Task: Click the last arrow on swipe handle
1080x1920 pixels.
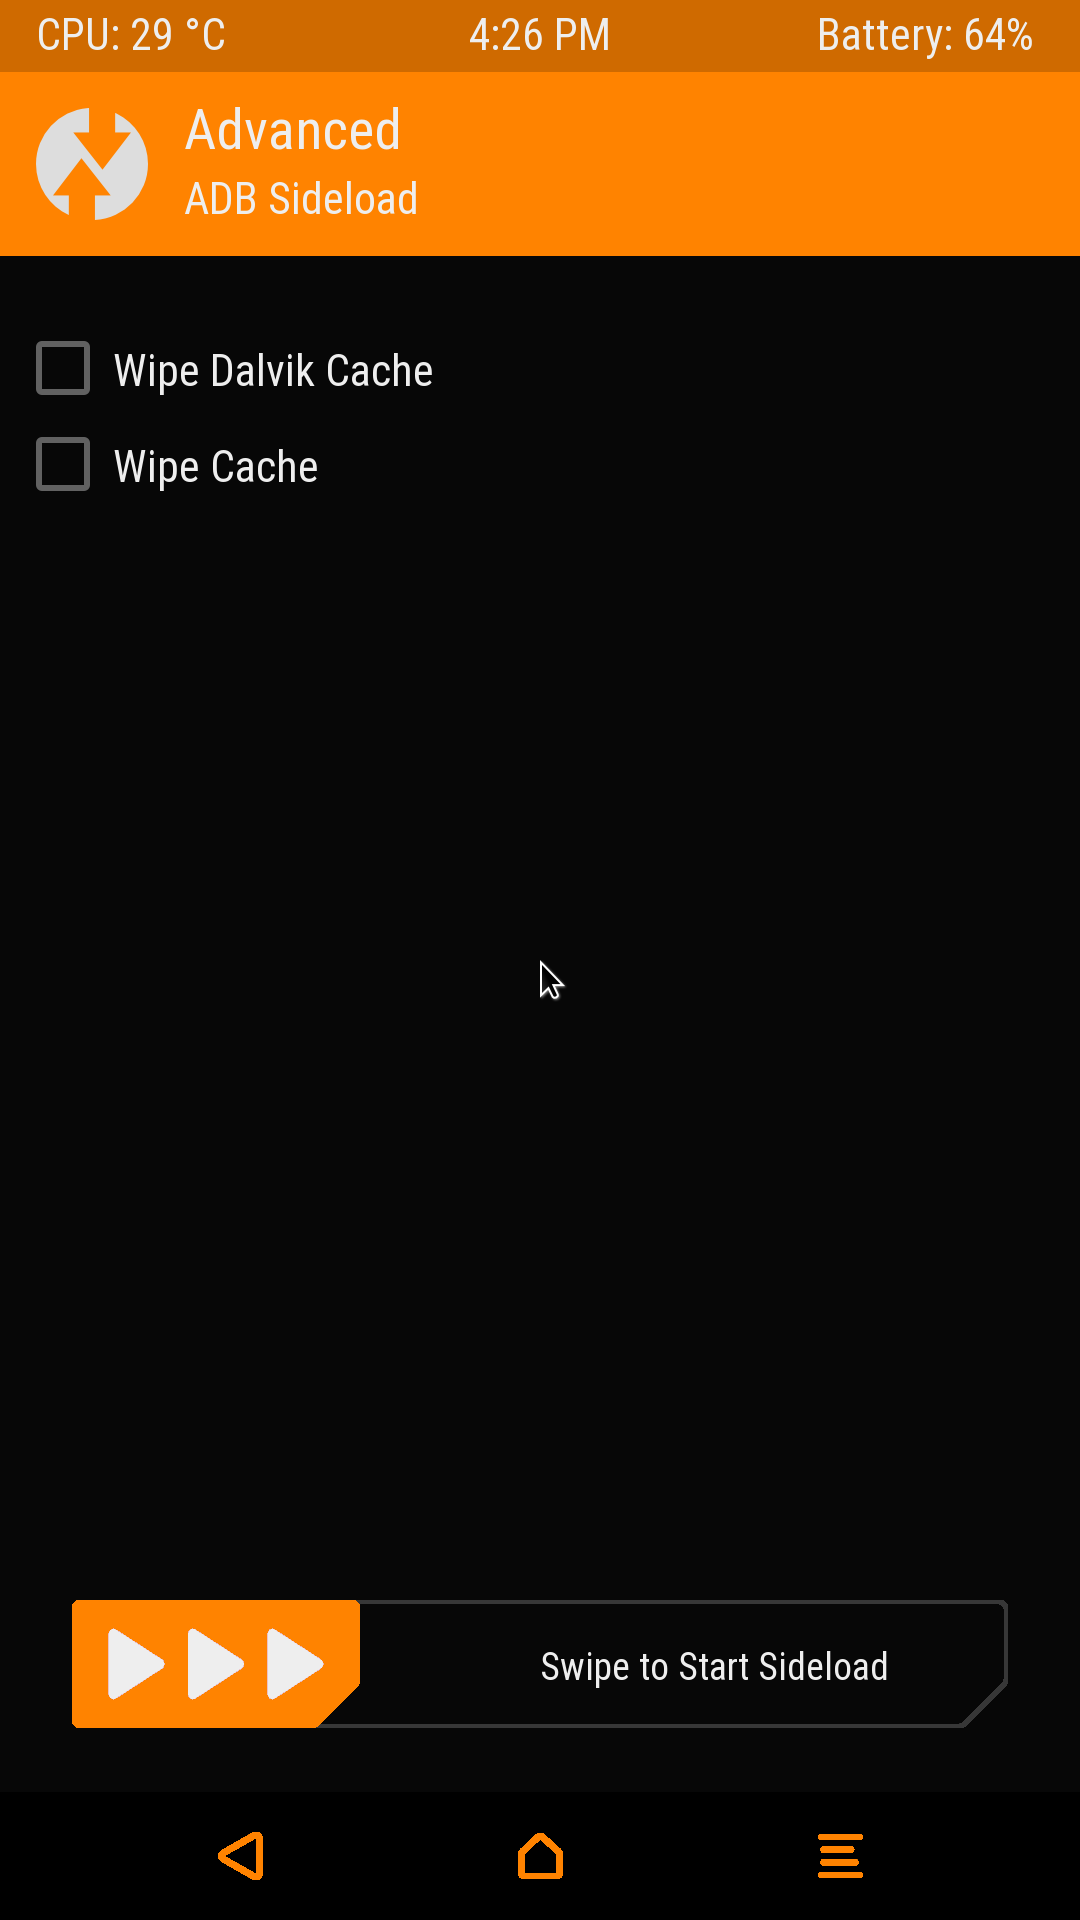Action: 295,1664
